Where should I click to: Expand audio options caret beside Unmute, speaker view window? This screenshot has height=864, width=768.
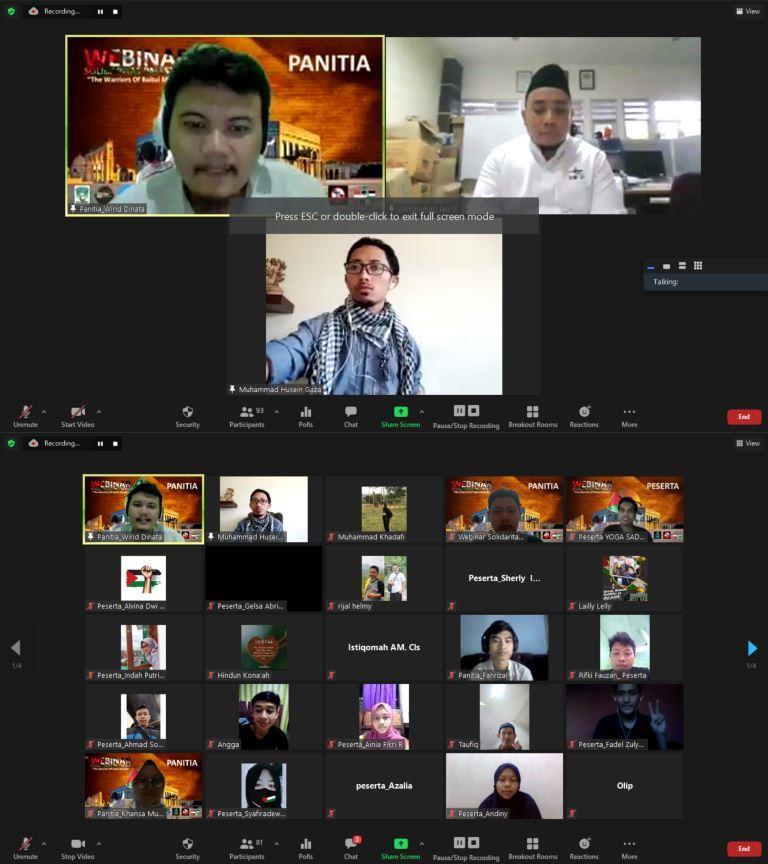[x=44, y=412]
